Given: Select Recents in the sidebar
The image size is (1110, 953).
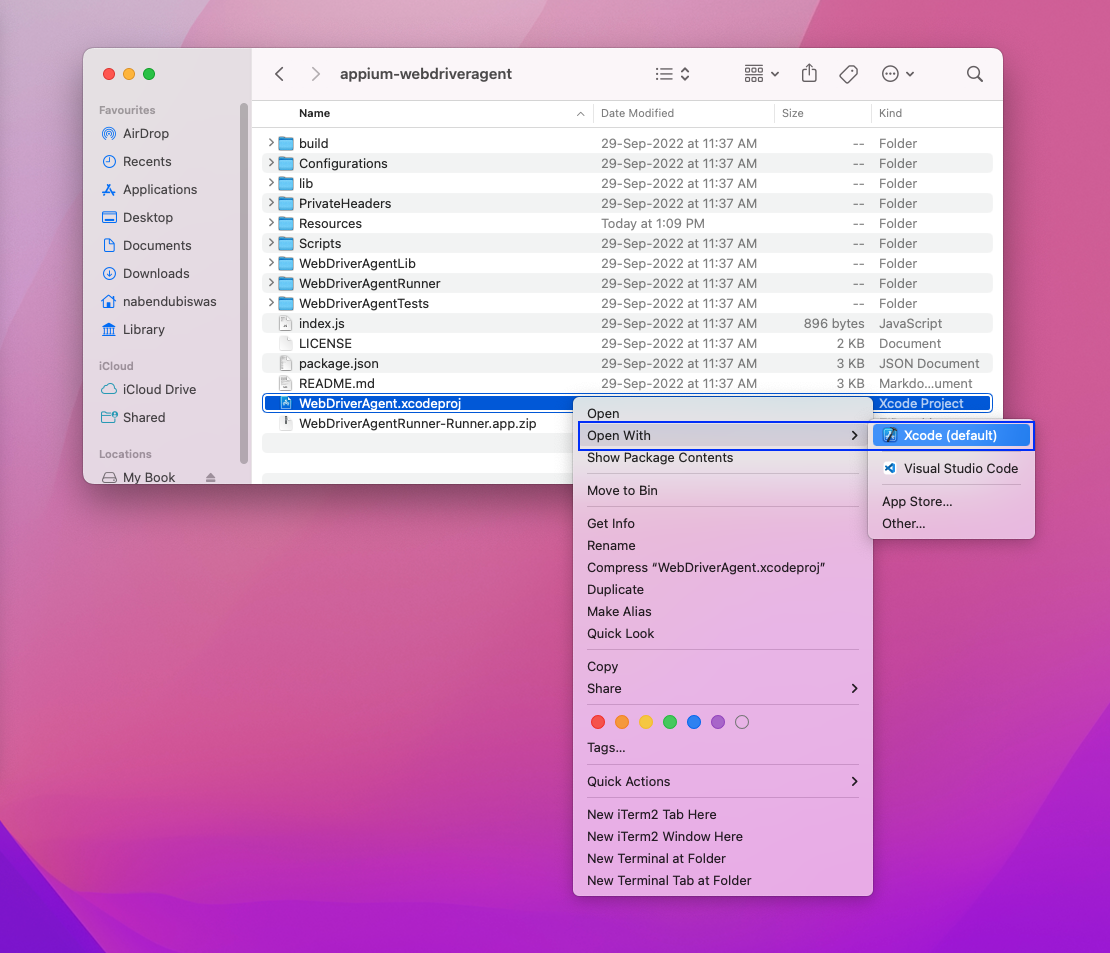Looking at the screenshot, I should click(x=147, y=161).
